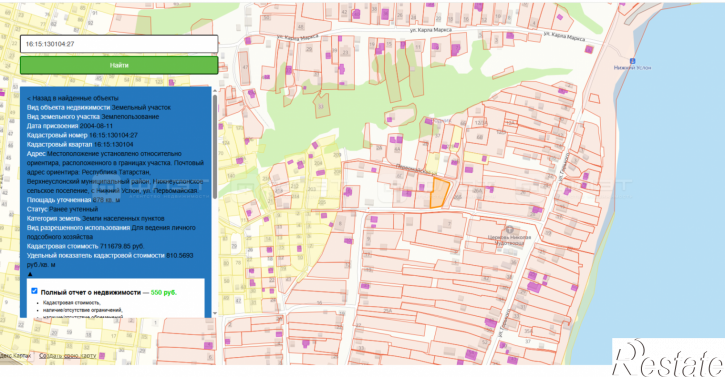
Task: Click the 'Кадастровый квартал 16:15:130104' row
Action: click(80, 144)
